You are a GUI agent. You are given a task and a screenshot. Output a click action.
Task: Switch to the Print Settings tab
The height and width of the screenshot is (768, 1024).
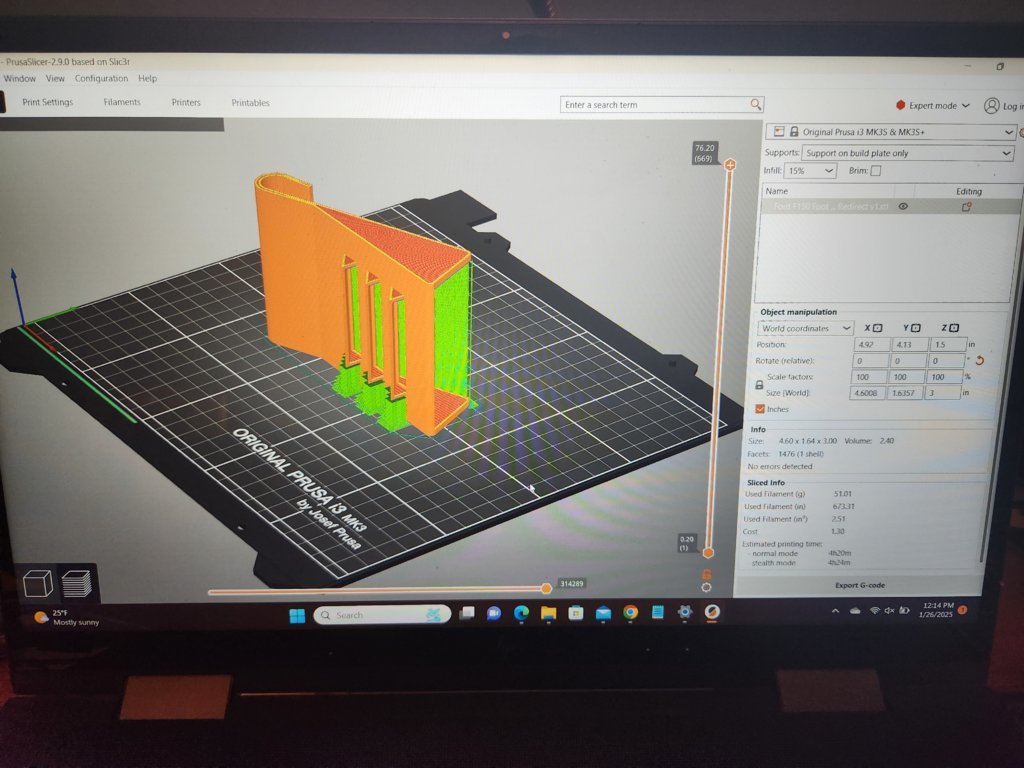coord(48,102)
